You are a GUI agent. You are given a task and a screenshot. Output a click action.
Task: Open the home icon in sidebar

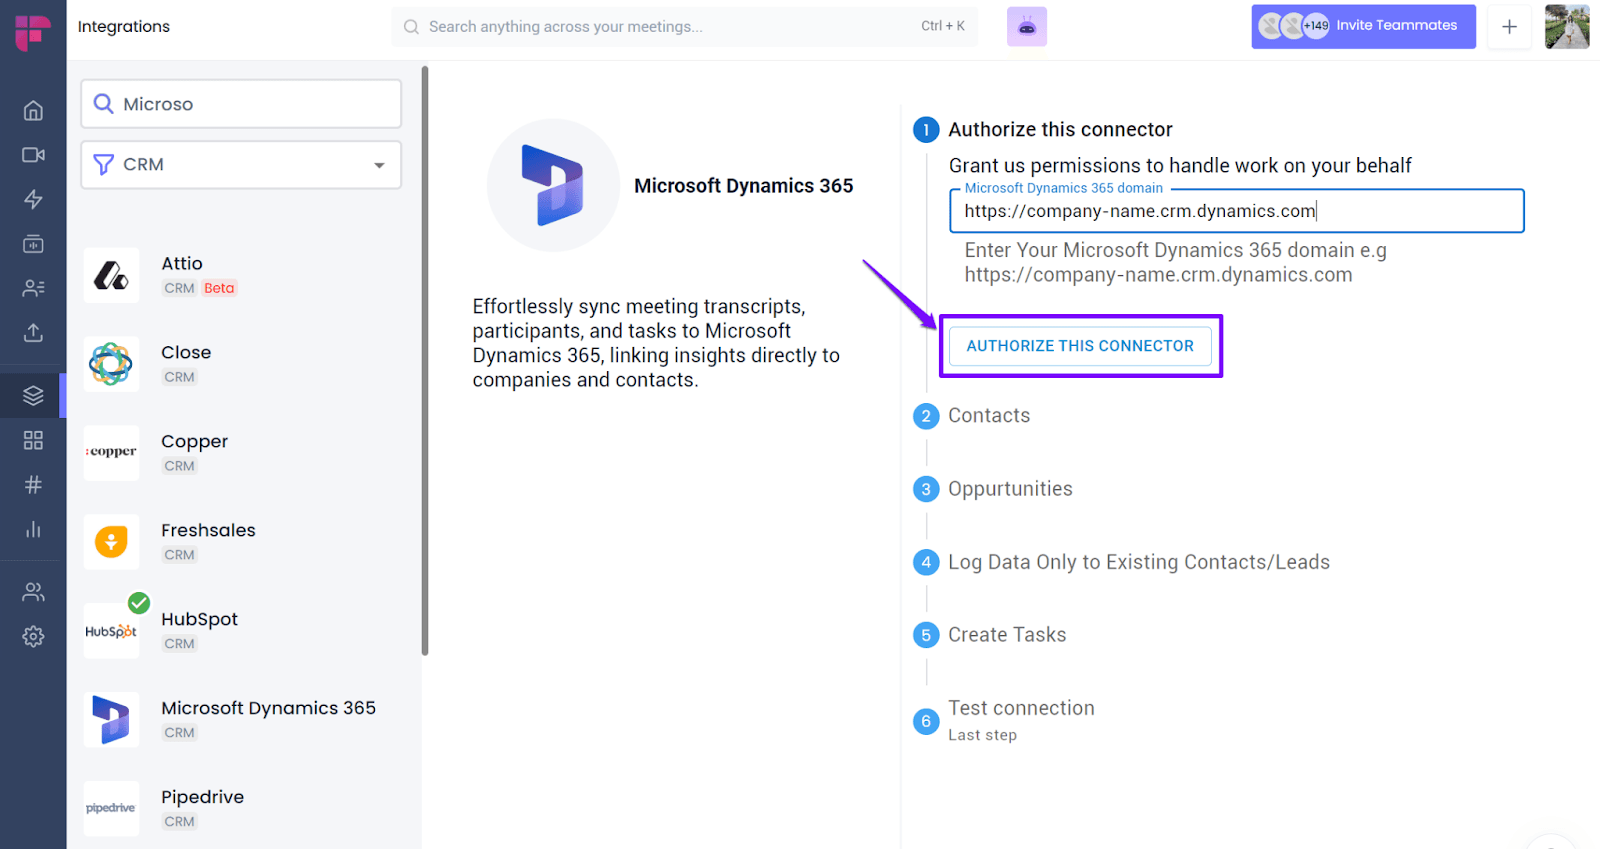33,110
